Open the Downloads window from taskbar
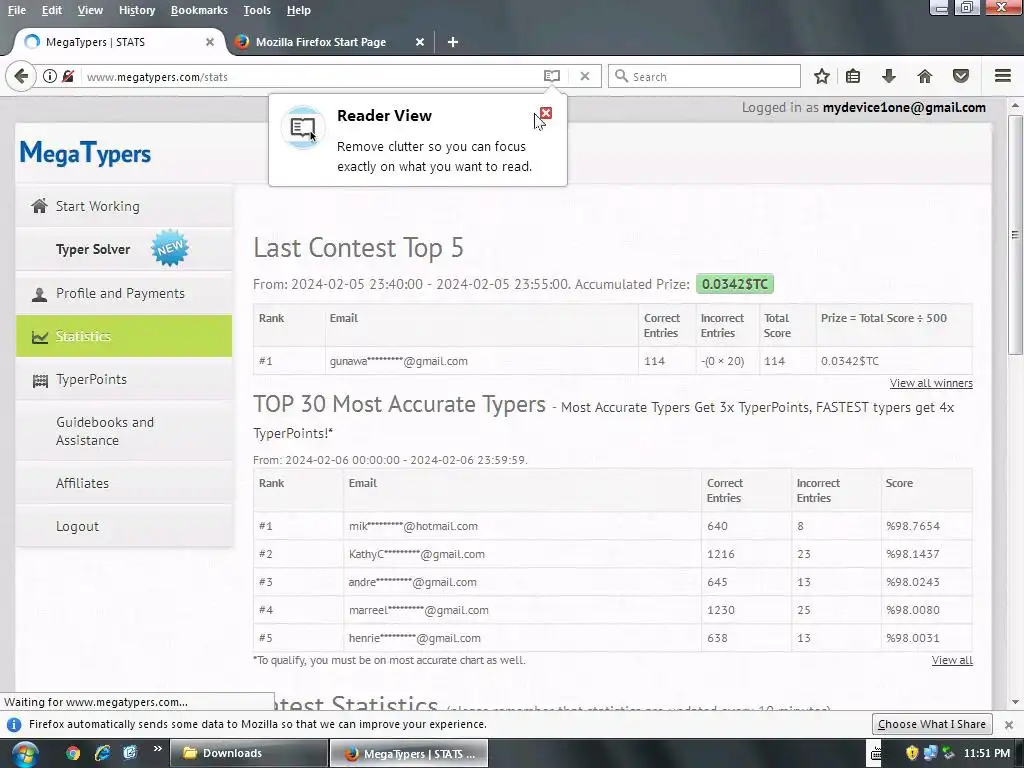Image resolution: width=1024 pixels, height=768 pixels. (249, 754)
